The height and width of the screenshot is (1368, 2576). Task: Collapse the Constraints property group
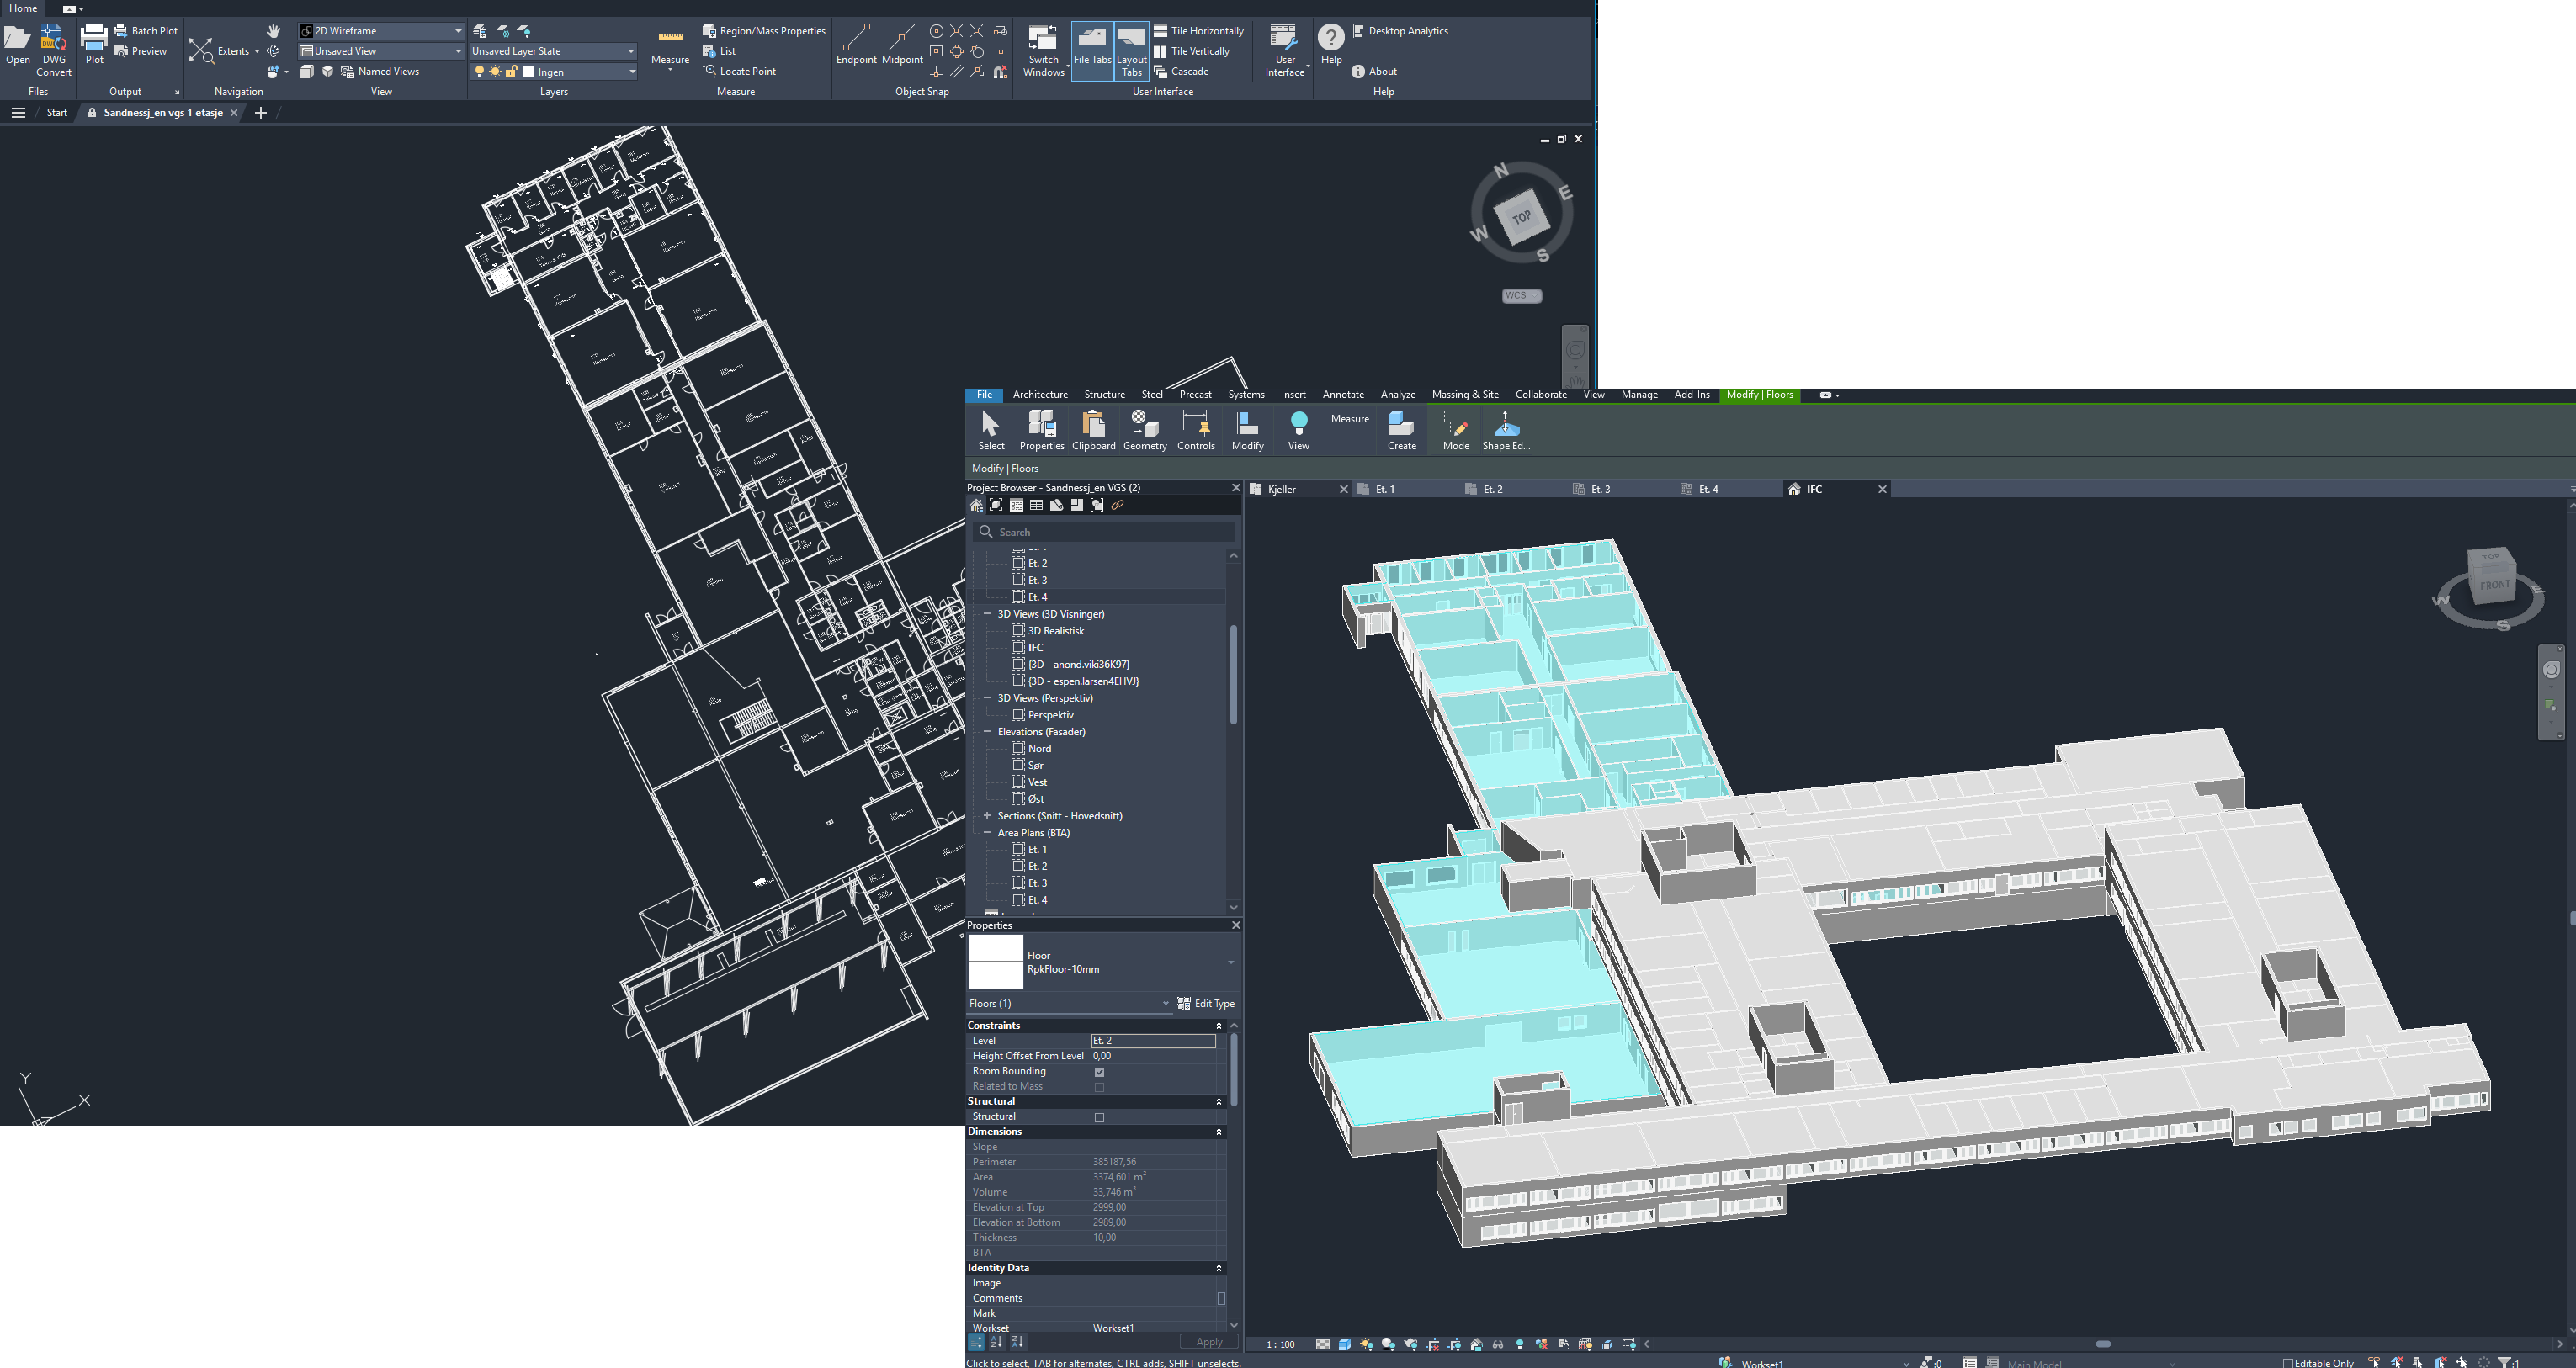click(x=1218, y=1026)
